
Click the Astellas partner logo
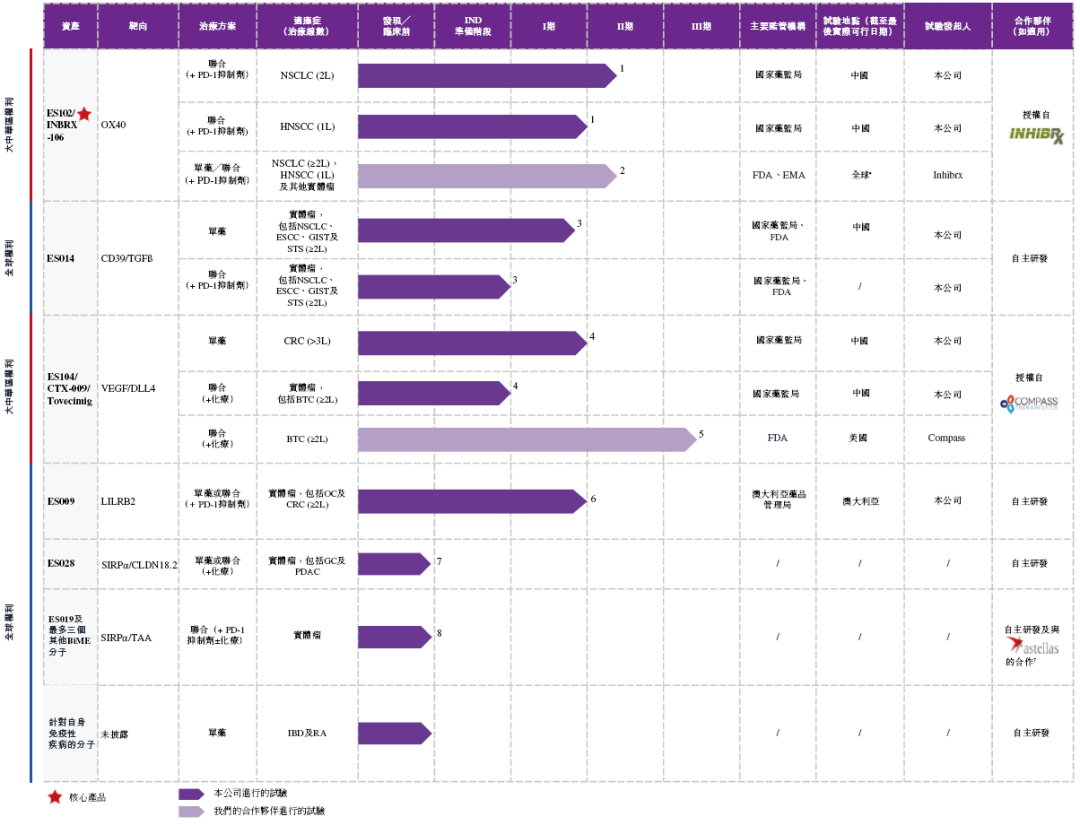click(1033, 646)
